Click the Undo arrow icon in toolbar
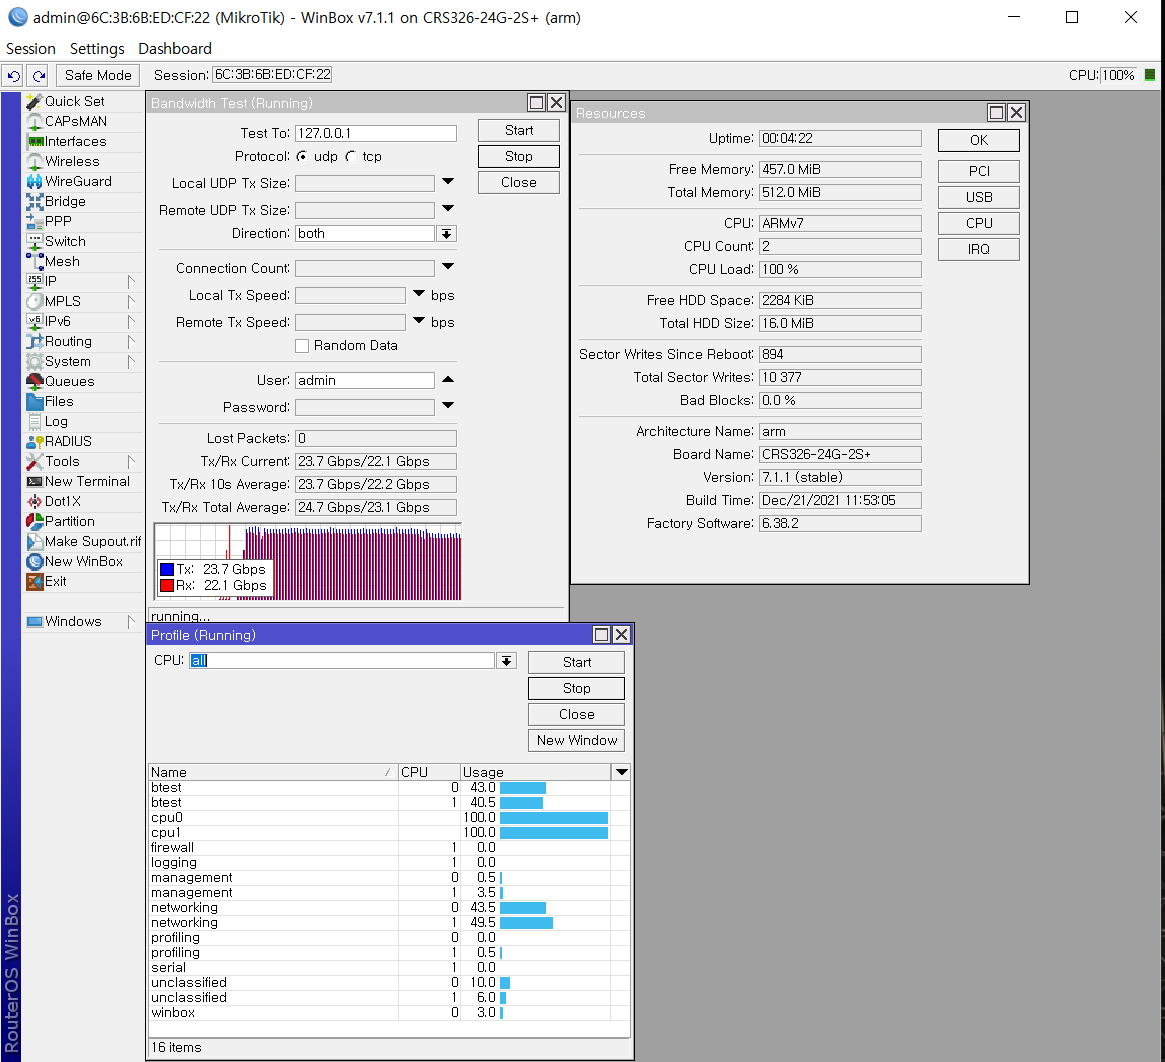The height and width of the screenshot is (1062, 1165). (x=13, y=75)
